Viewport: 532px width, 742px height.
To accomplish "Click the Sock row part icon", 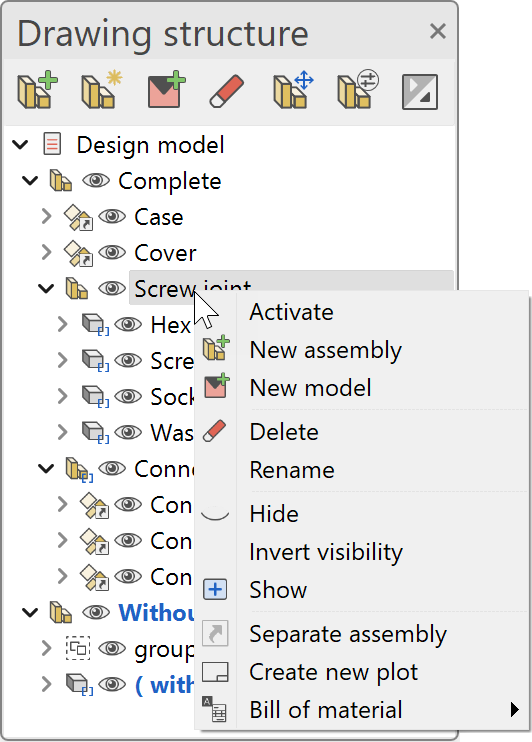I will click(95, 397).
